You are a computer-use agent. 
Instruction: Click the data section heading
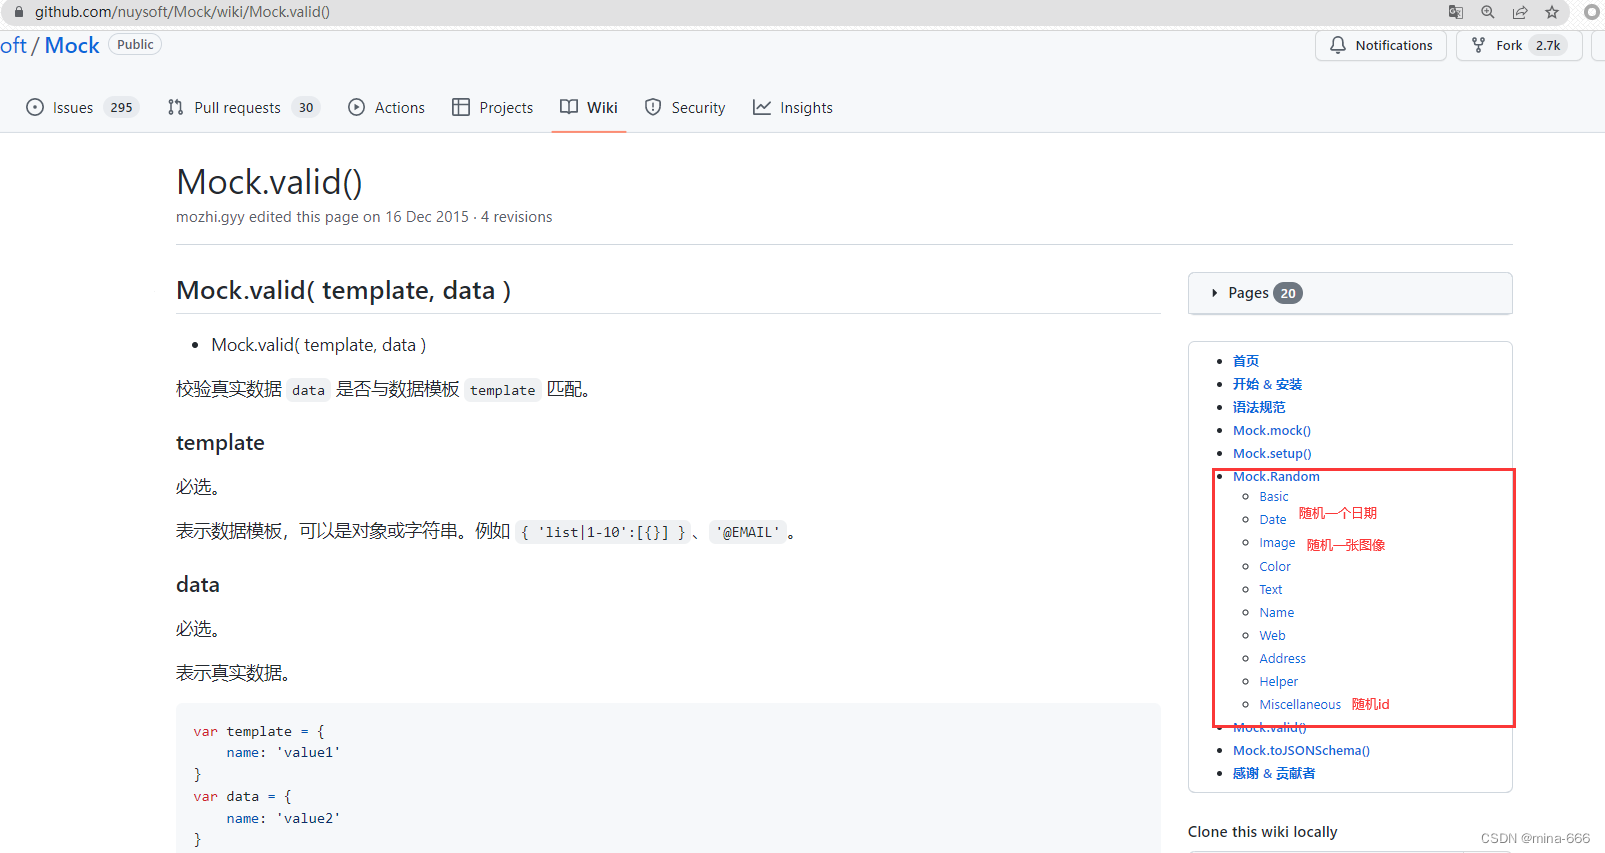pos(198,585)
